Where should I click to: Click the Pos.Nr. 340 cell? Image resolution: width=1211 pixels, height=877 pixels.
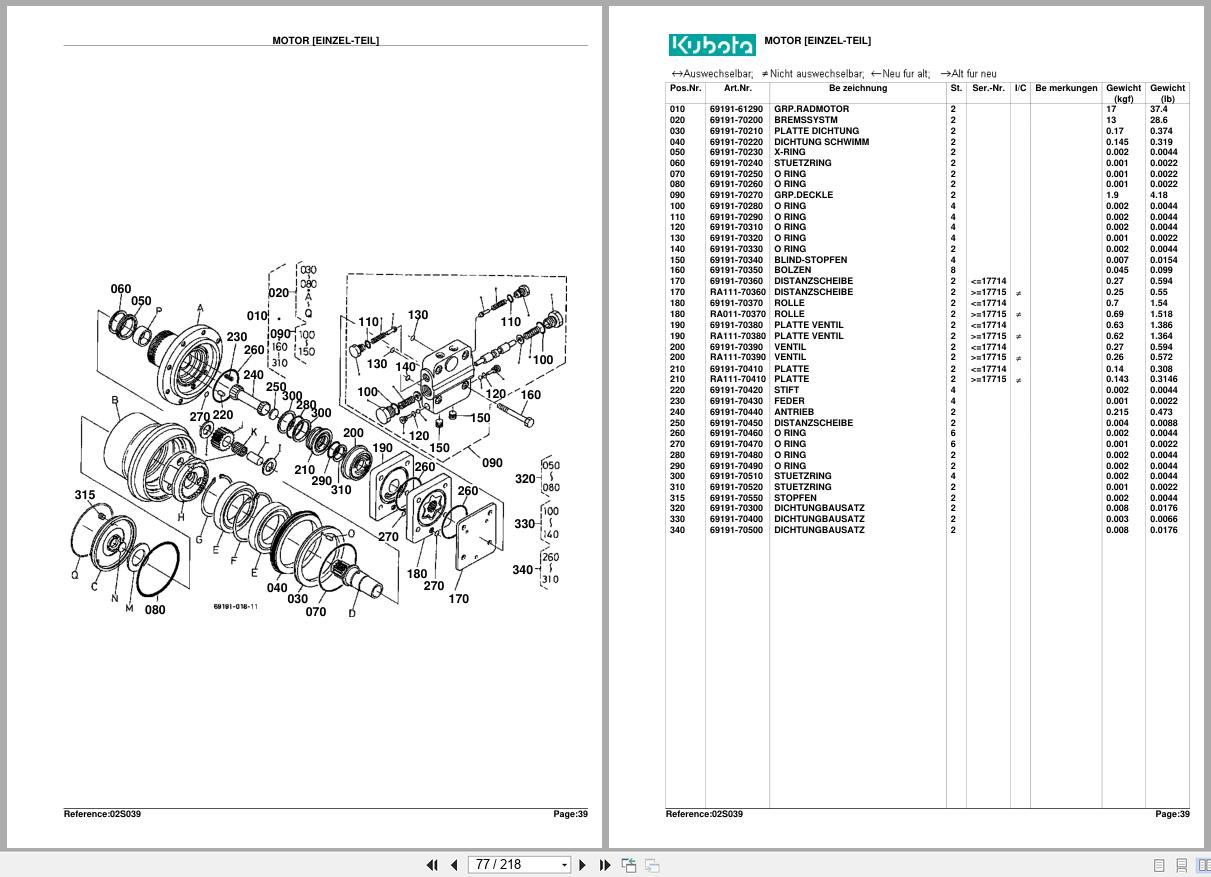click(x=678, y=530)
